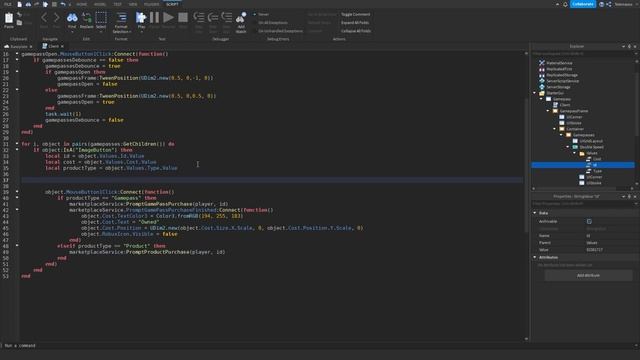Collapse the Double Speed tree node

pos(568,147)
